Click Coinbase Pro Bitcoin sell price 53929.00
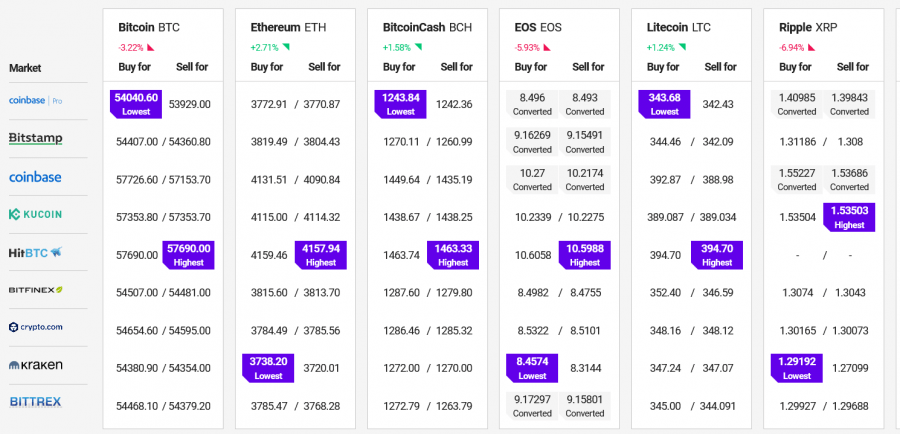Image resolution: width=900 pixels, height=434 pixels. click(189, 104)
